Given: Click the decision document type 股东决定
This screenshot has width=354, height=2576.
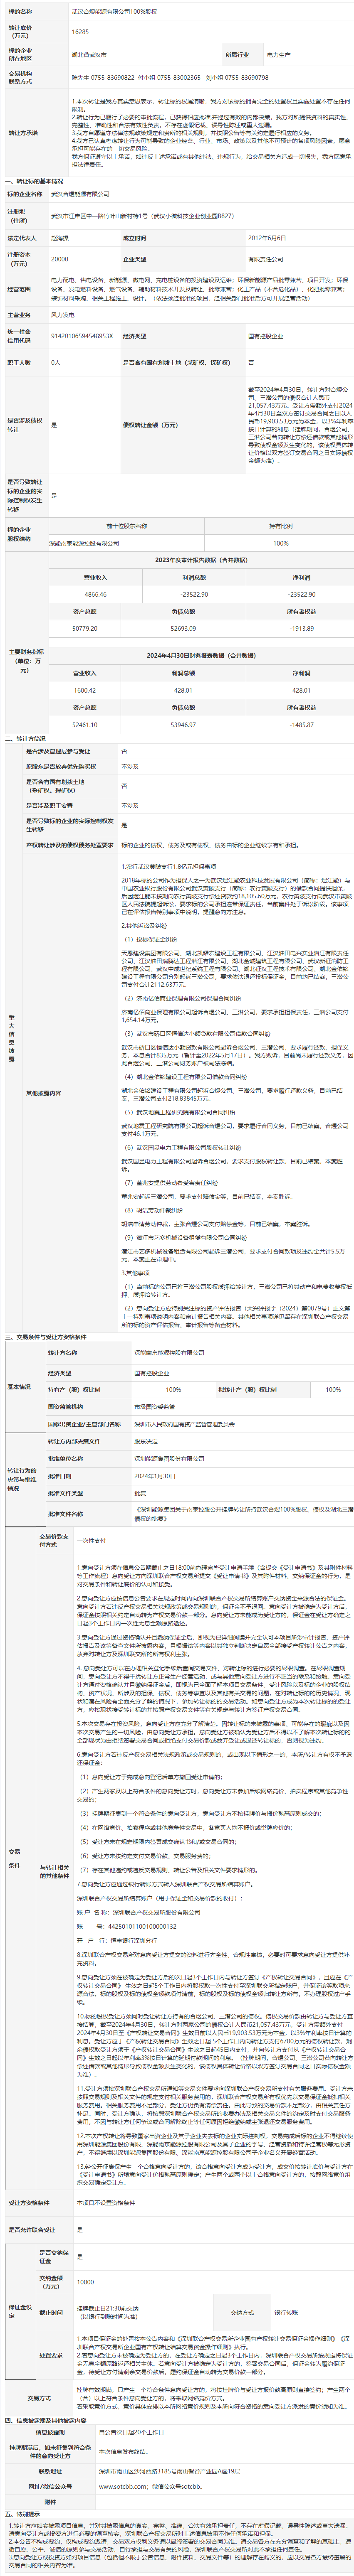Looking at the screenshot, I should pyautogui.click(x=146, y=1441).
